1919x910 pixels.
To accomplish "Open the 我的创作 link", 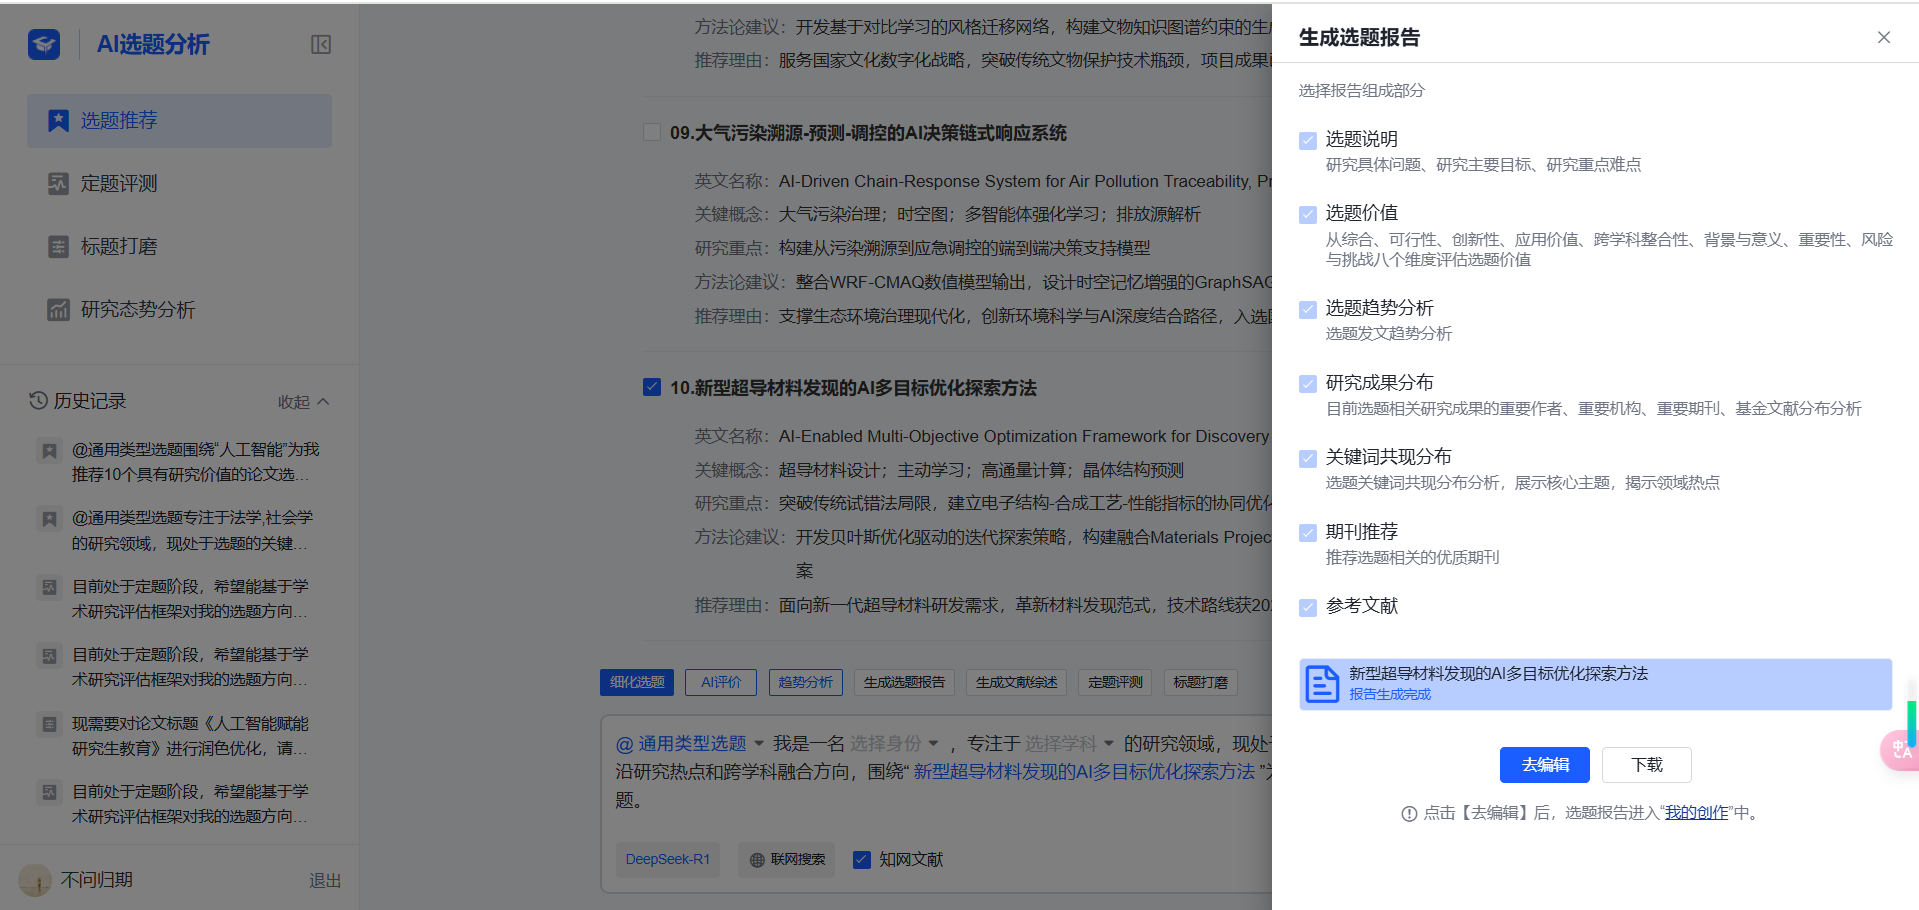I will tap(1696, 813).
